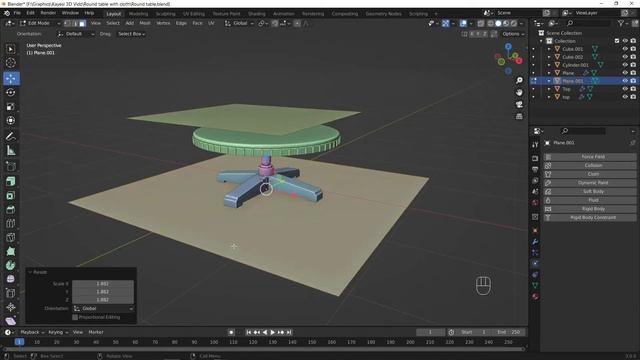Open Global transform orientation dropdown in header
This screenshot has height=360, width=640.
[239, 24]
